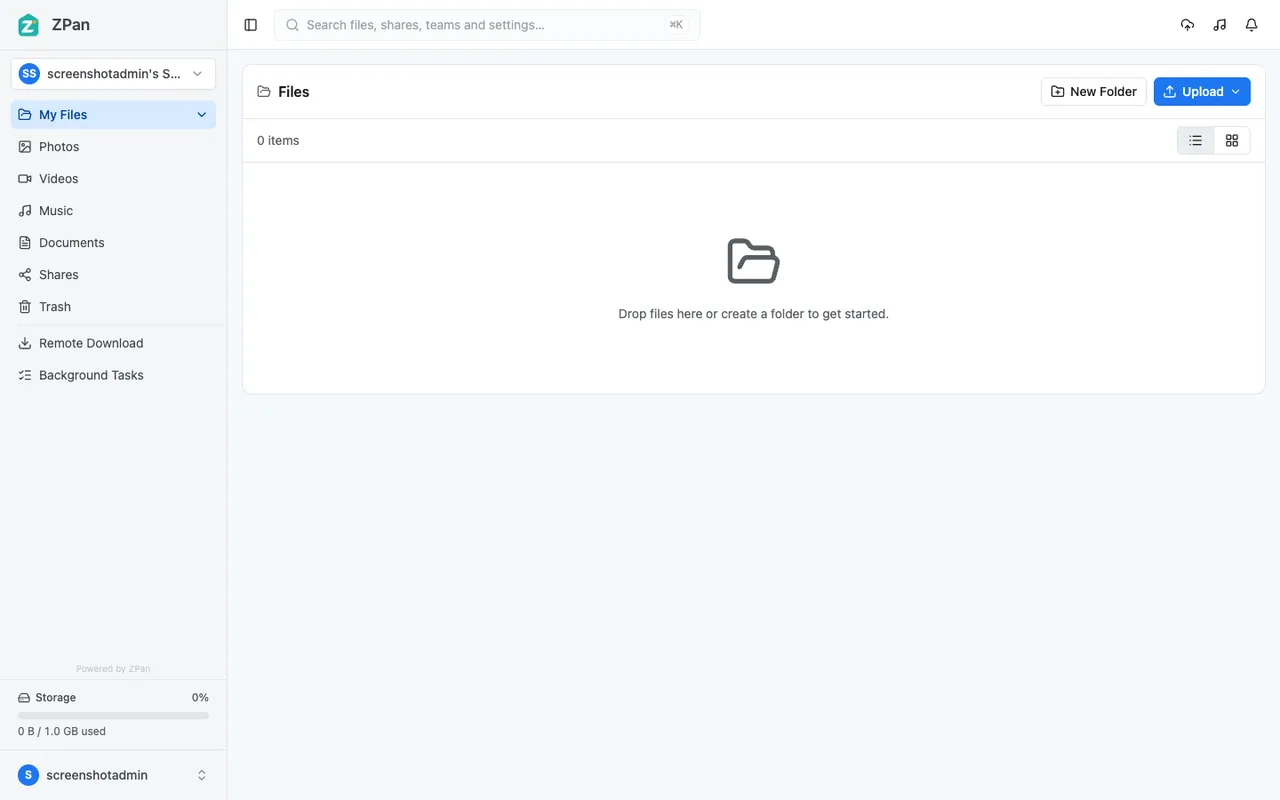This screenshot has width=1280, height=800.
Task: Open Remote Download page
Action: point(113,343)
